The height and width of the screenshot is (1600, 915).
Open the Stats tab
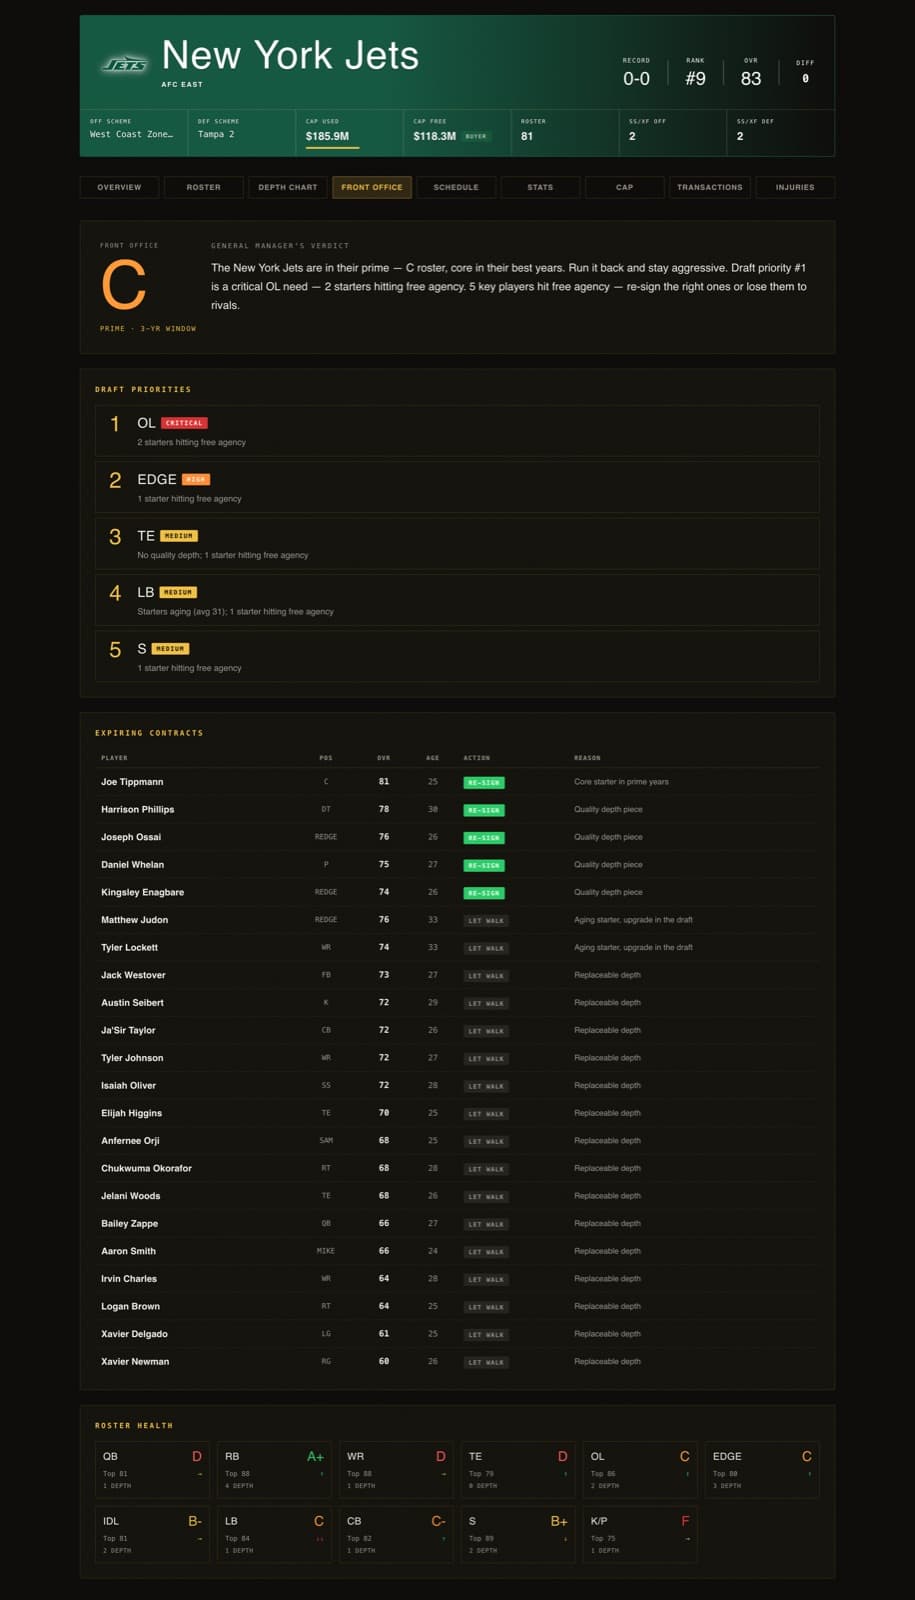[540, 187]
